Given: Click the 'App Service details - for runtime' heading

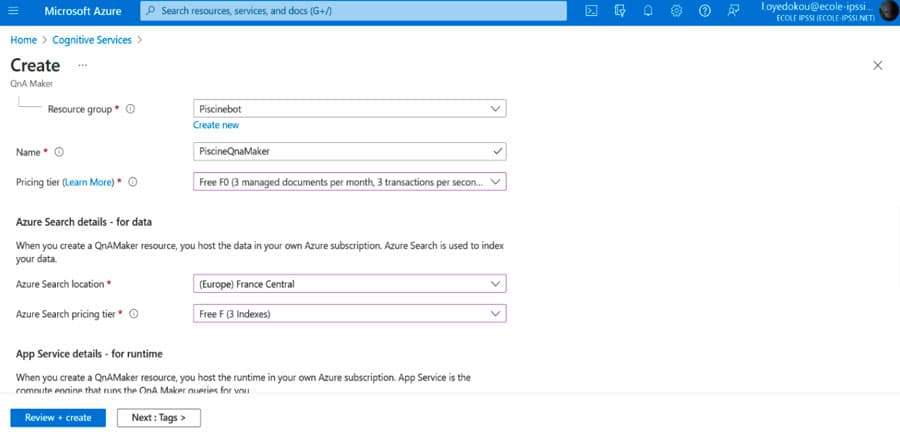Looking at the screenshot, I should point(89,354).
